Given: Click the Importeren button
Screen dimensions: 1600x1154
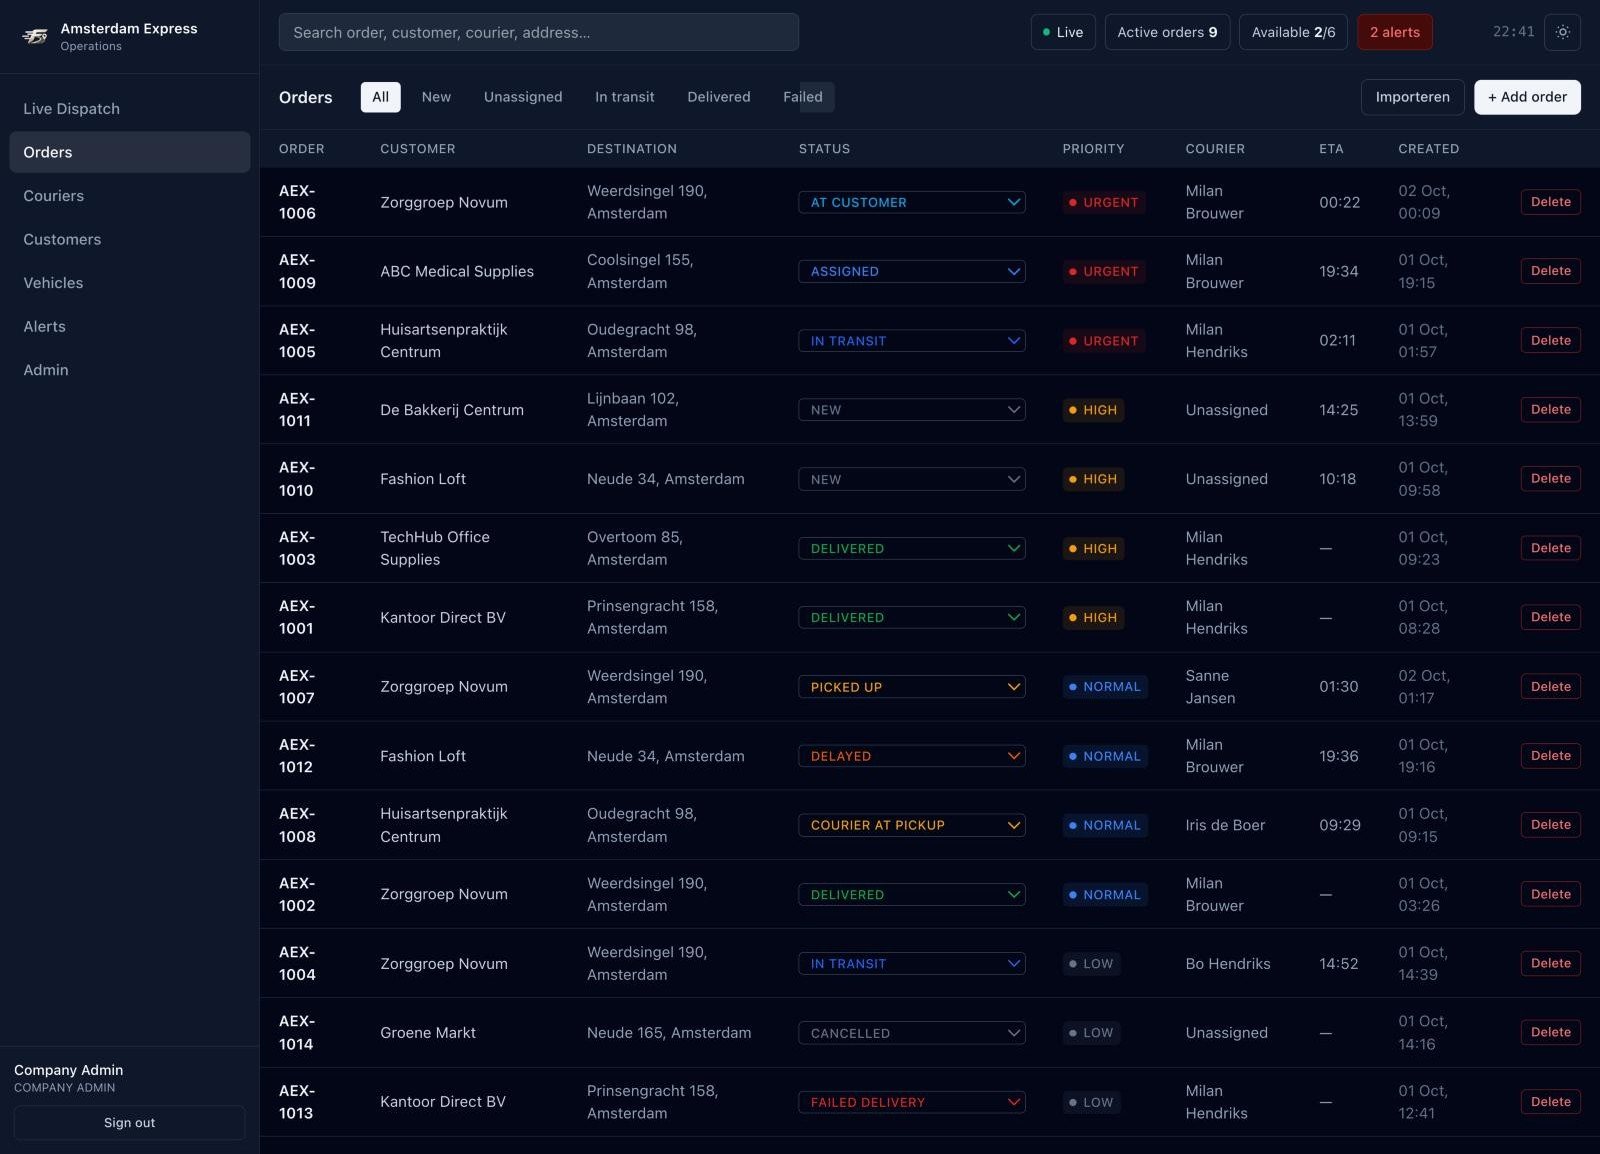Looking at the screenshot, I should 1412,97.
